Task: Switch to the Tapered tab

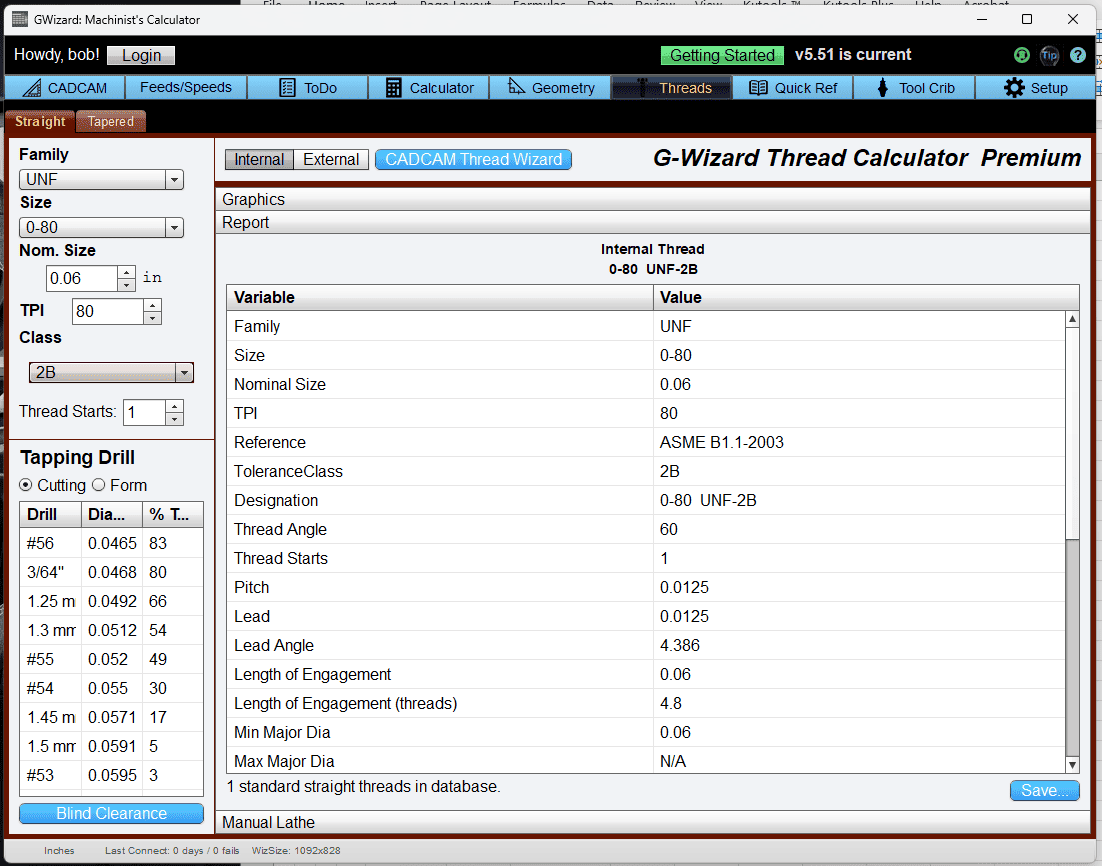Action: click(110, 121)
